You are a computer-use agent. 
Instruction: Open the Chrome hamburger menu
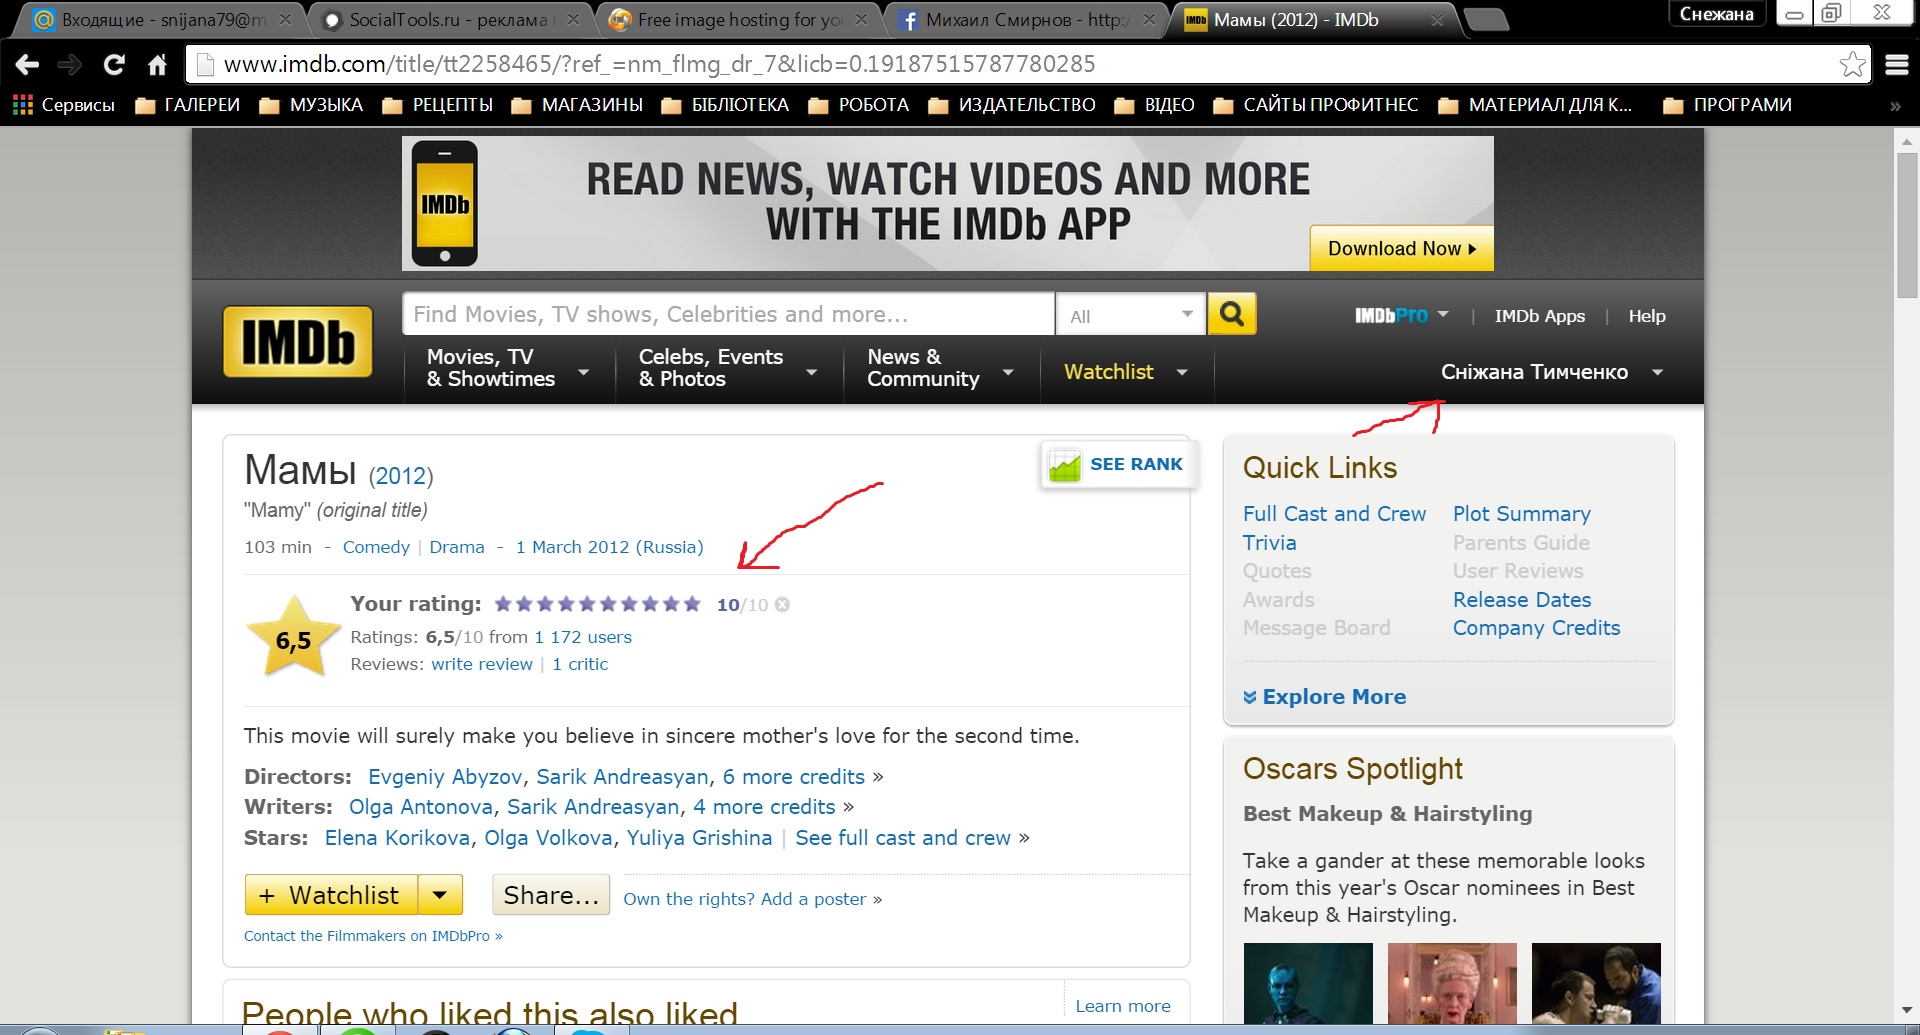[1897, 65]
